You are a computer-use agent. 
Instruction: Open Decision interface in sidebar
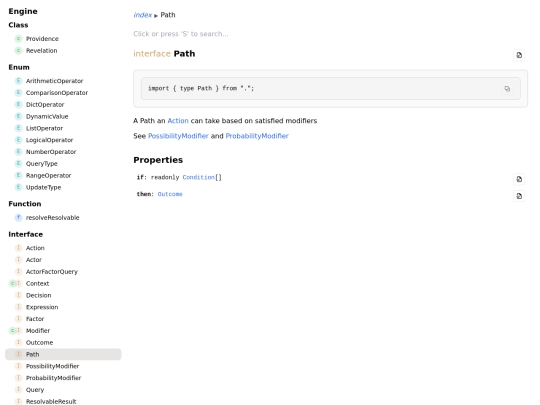point(39,295)
